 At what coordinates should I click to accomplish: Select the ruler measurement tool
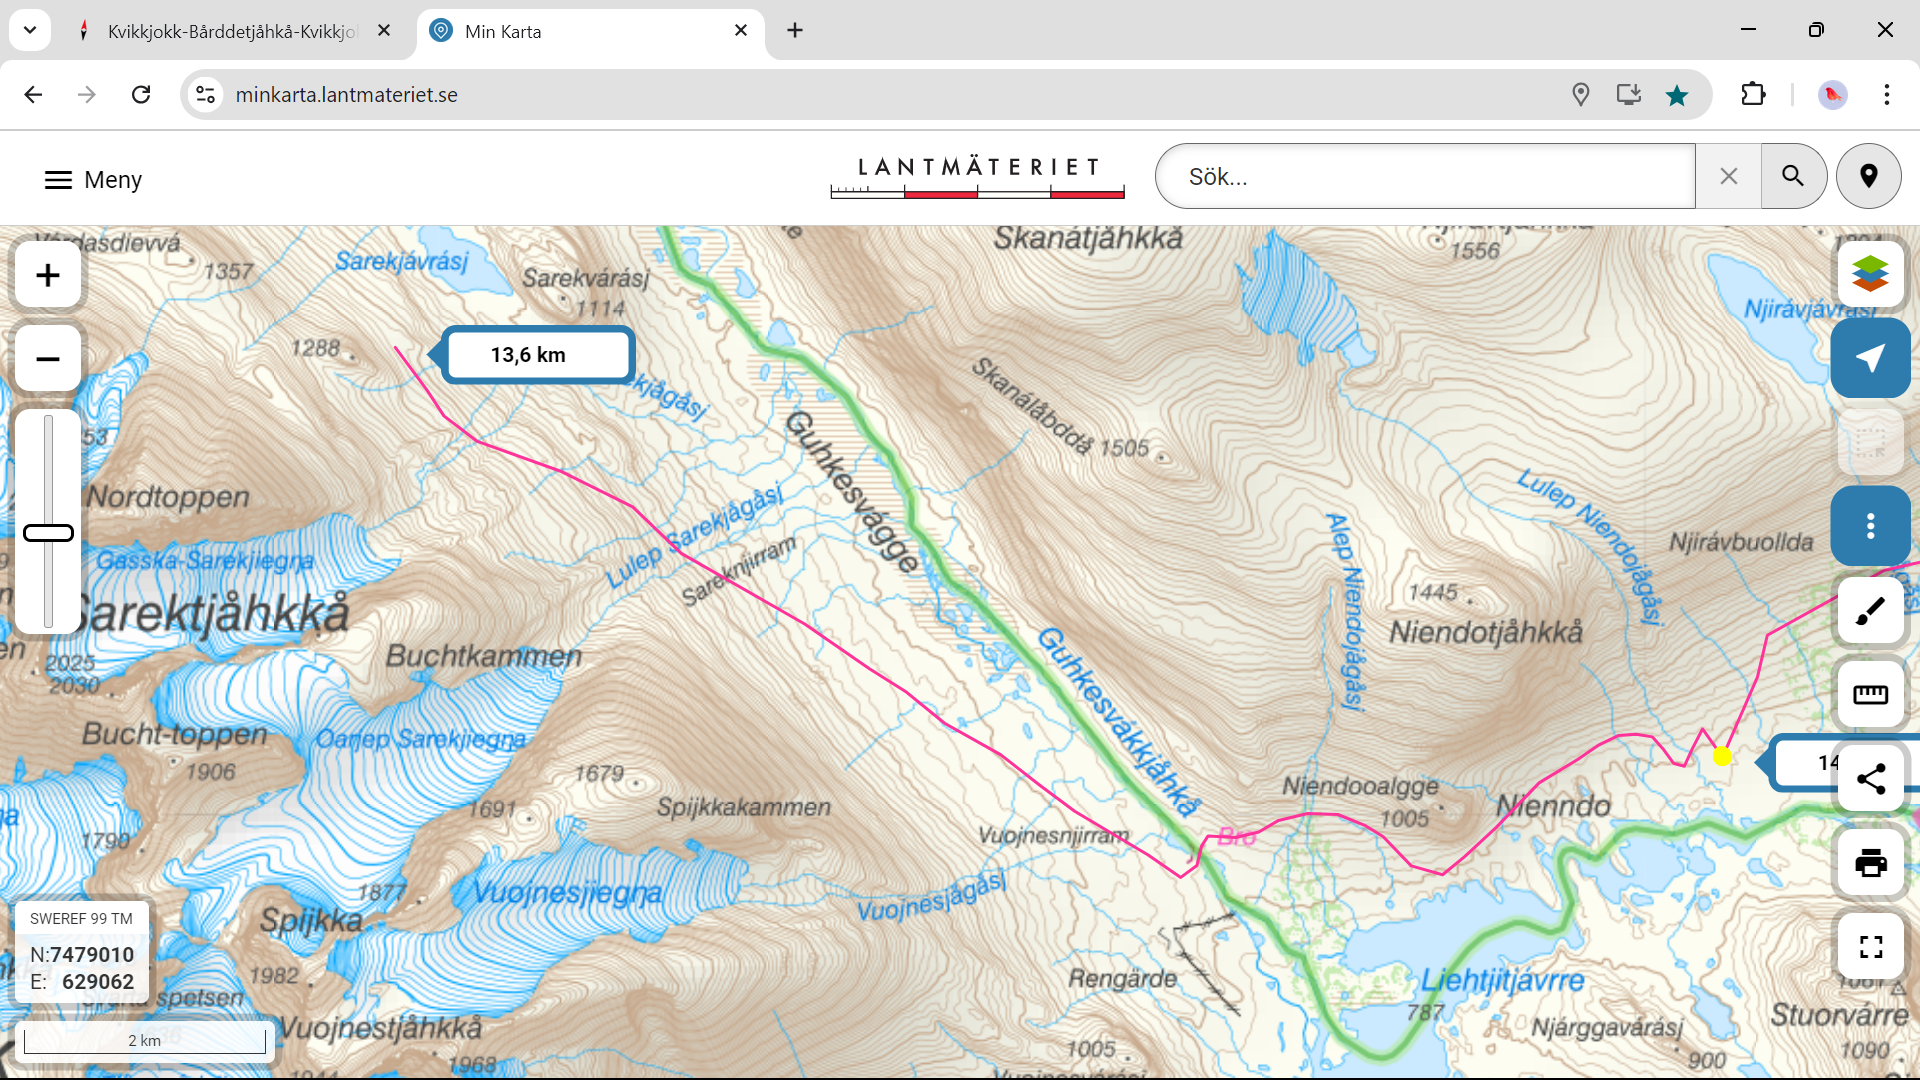pos(1869,695)
